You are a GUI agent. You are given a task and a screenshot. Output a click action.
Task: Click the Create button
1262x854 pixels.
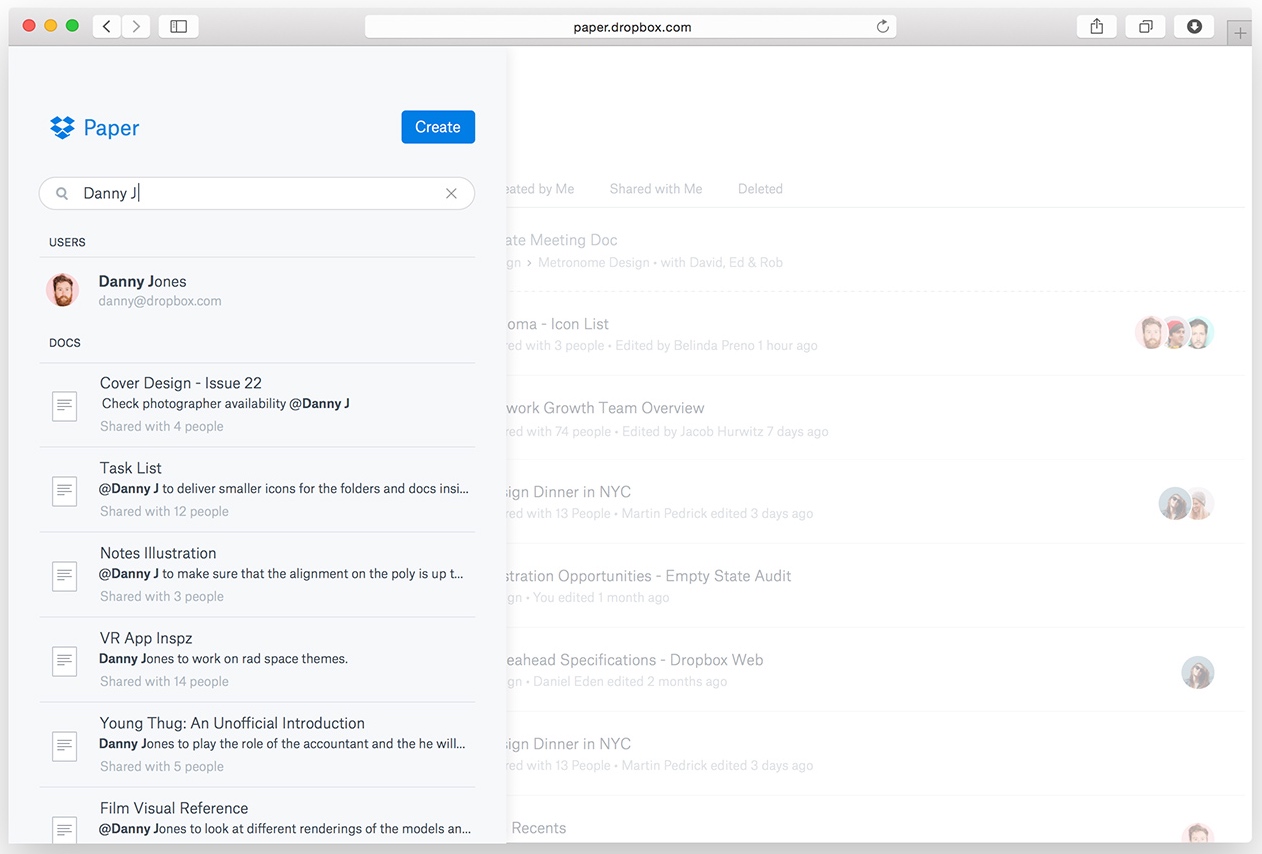(x=438, y=127)
